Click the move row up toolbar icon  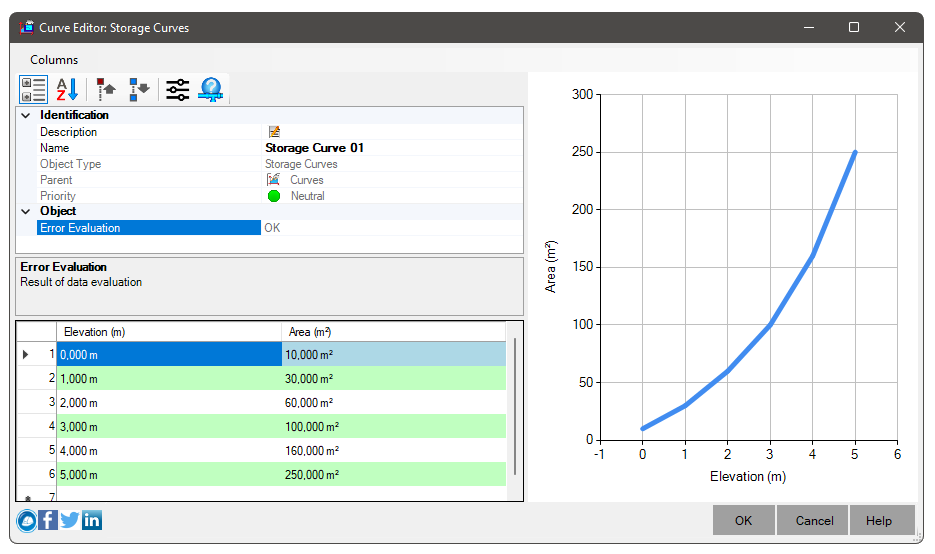pyautogui.click(x=106, y=89)
